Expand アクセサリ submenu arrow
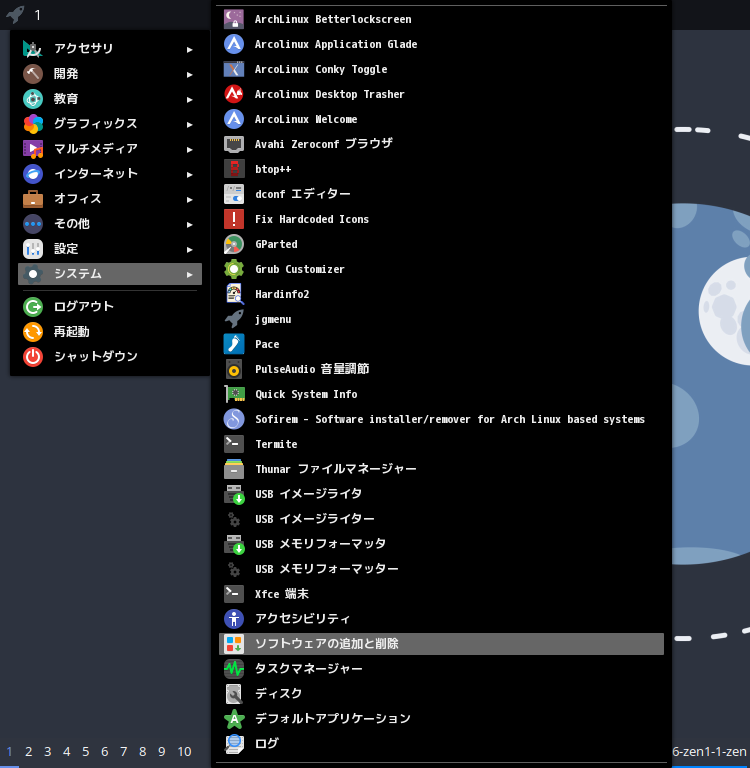The width and height of the screenshot is (750, 768). point(190,49)
